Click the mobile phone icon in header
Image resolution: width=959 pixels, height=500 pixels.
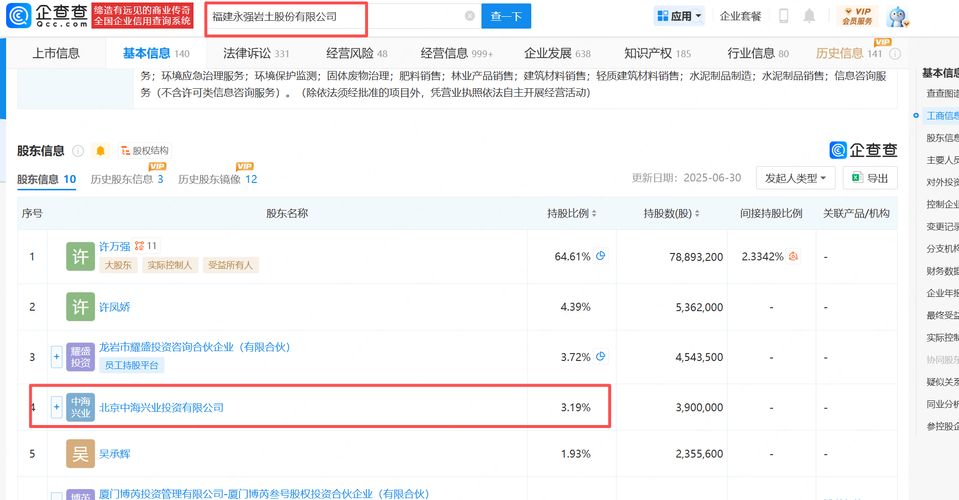[783, 16]
